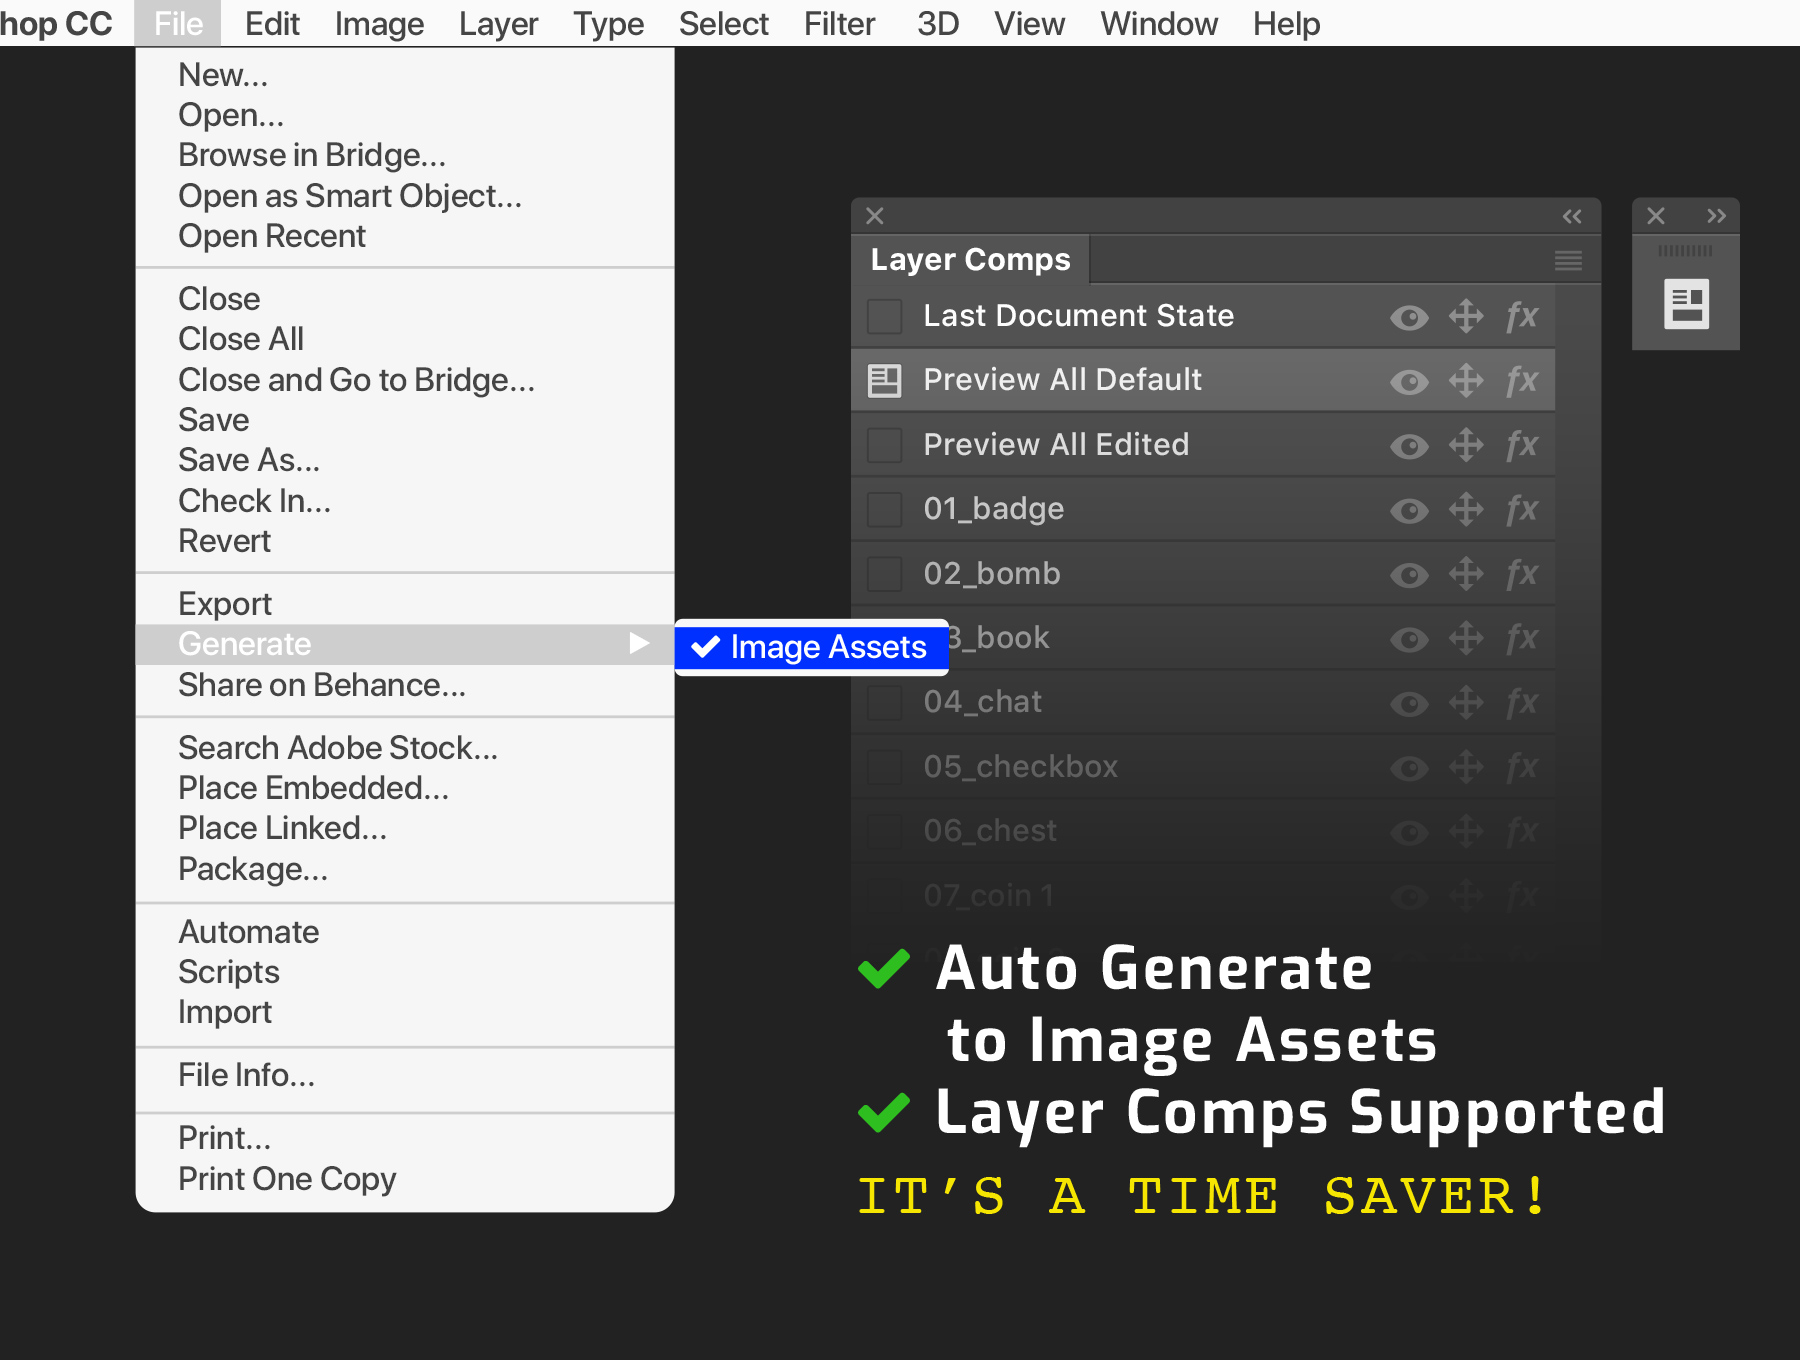Click position icon on Last Document State
The width and height of the screenshot is (1800, 1360).
click(x=1466, y=316)
